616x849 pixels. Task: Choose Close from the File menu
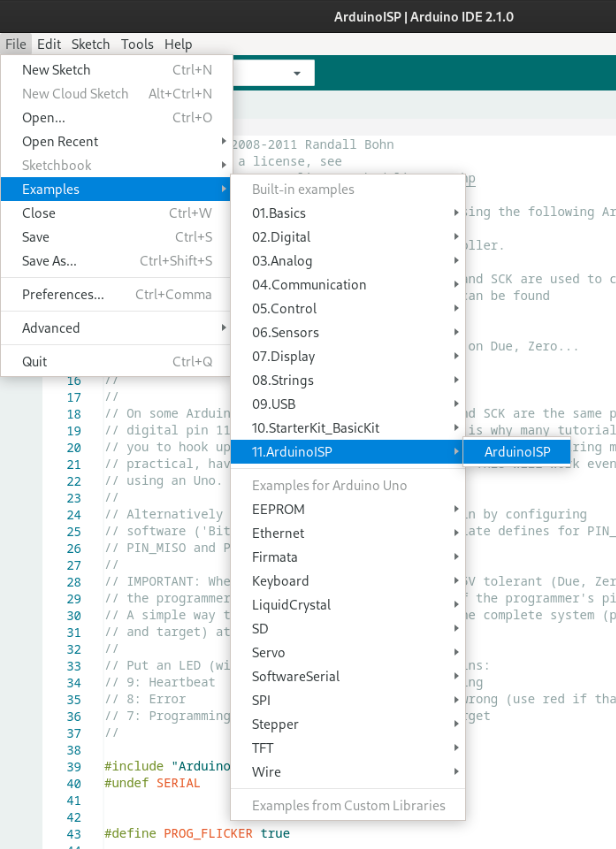(116, 213)
